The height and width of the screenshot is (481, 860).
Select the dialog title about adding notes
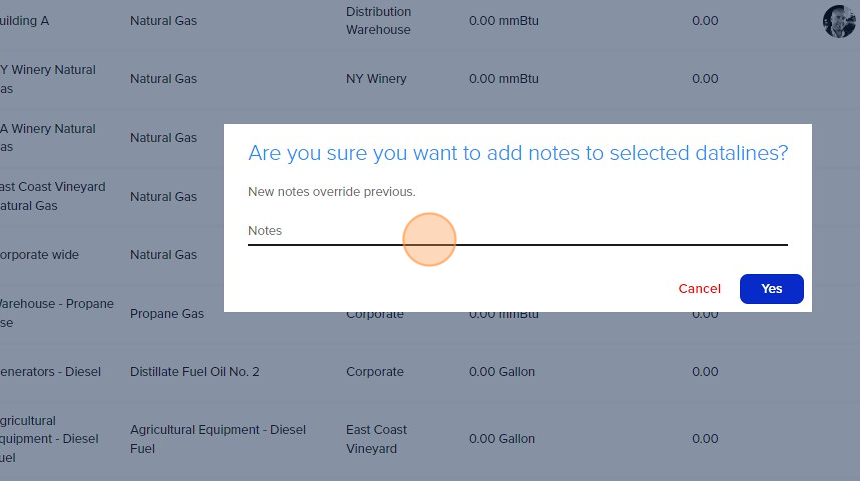click(518, 153)
